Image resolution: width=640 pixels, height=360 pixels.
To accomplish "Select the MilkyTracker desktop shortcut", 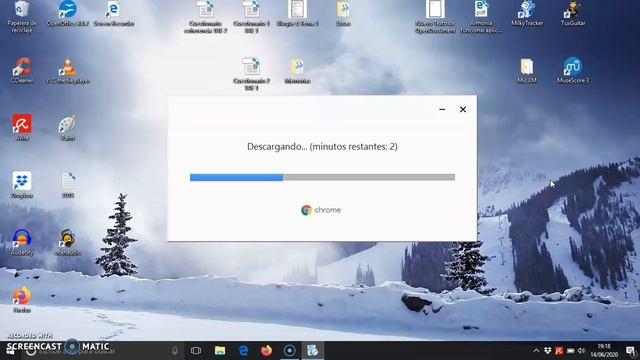I will pos(527,14).
